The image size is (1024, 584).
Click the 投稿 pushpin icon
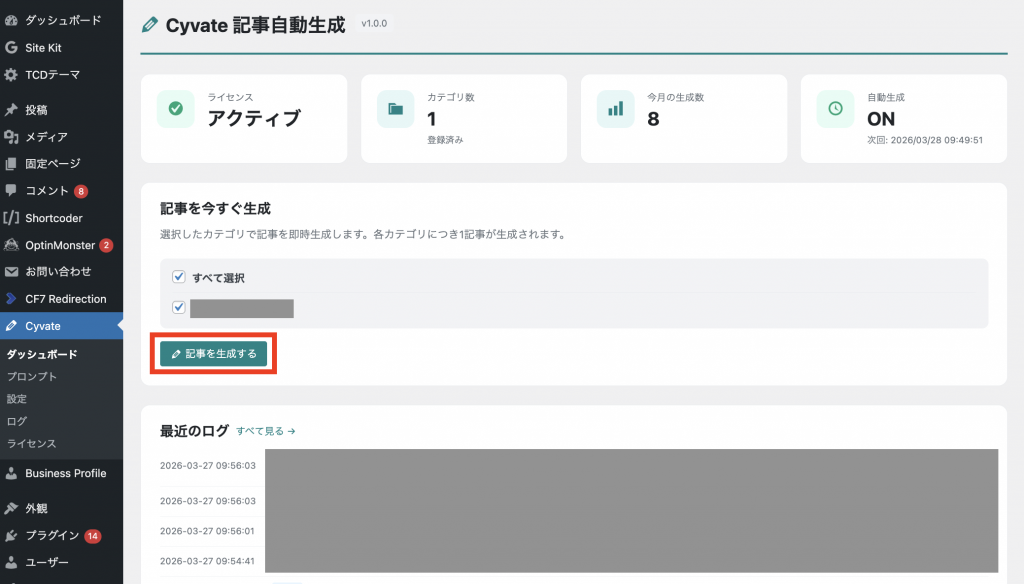coord(11,110)
